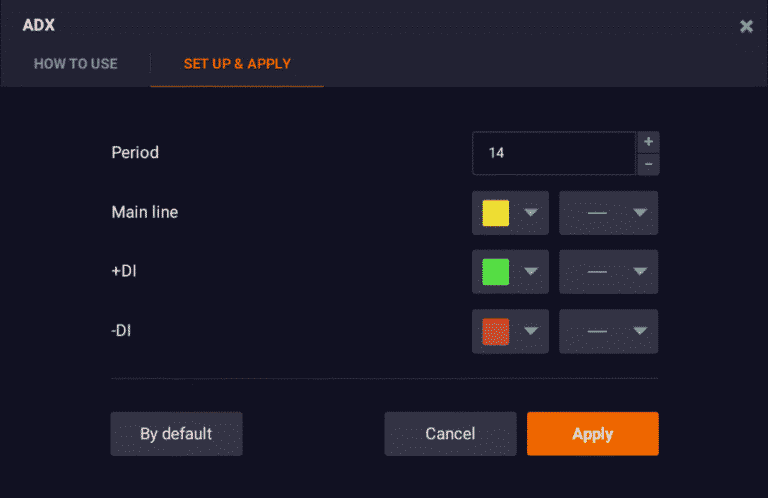Viewport: 768px width, 498px height.
Task: Open the Main line style dropdown
Action: pos(640,213)
